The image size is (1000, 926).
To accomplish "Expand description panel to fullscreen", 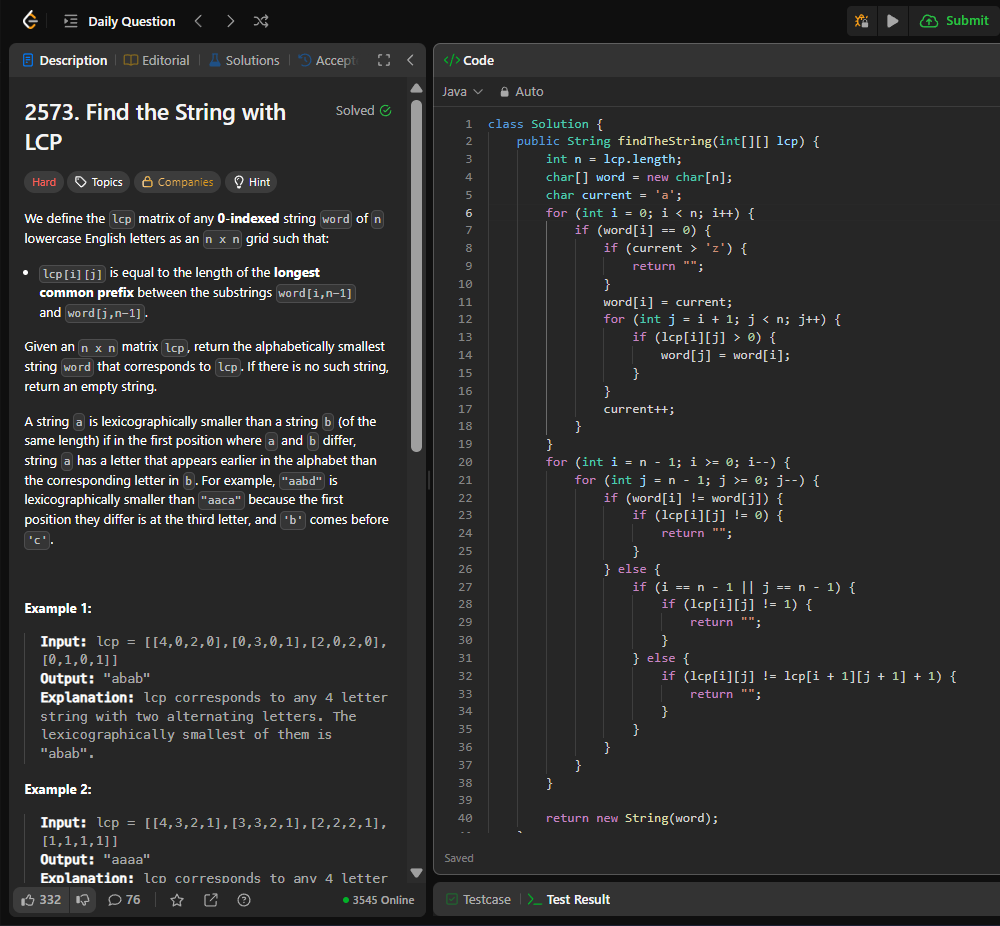I will (383, 60).
